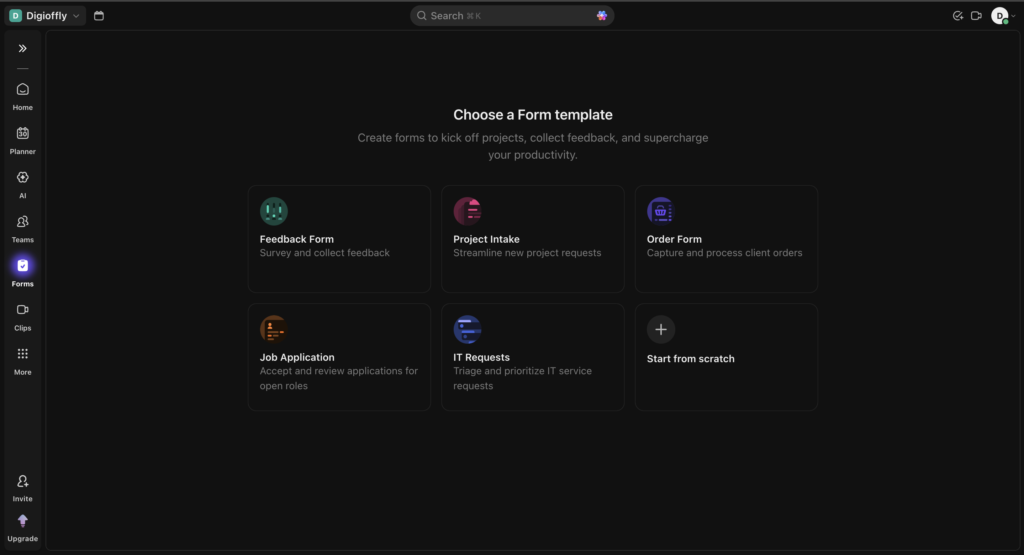The width and height of the screenshot is (1024, 555).
Task: Choose Start from scratch label
Action: point(690,358)
